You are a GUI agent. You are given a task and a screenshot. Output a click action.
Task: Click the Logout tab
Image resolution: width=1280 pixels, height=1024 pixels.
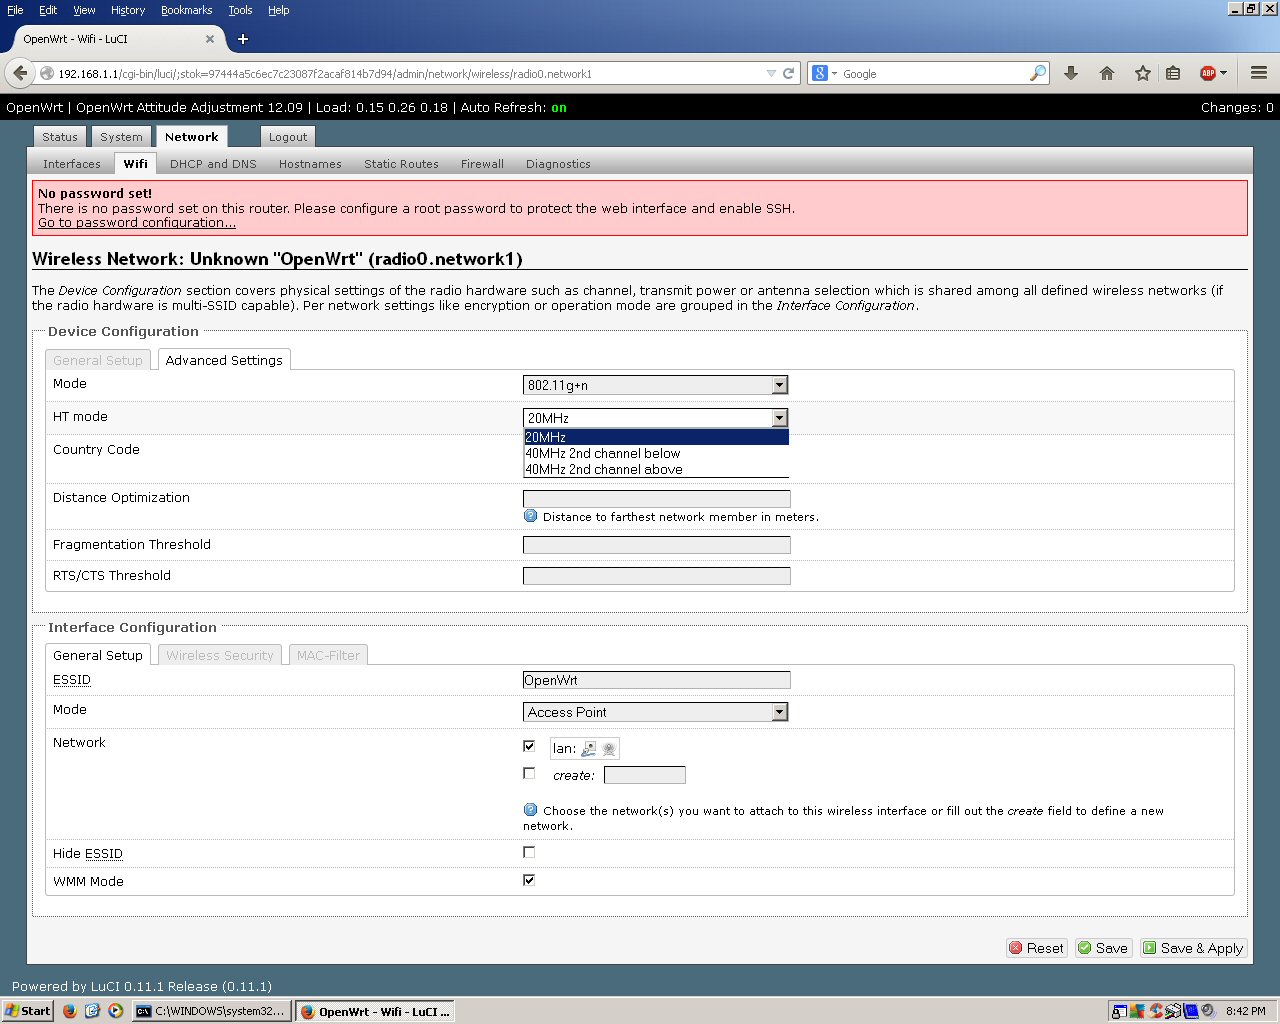click(x=288, y=137)
